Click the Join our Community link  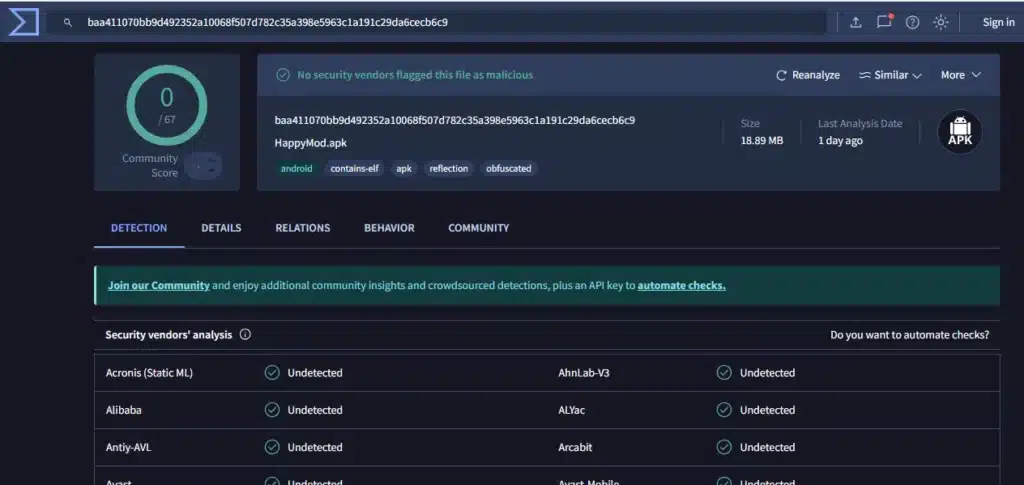click(158, 285)
